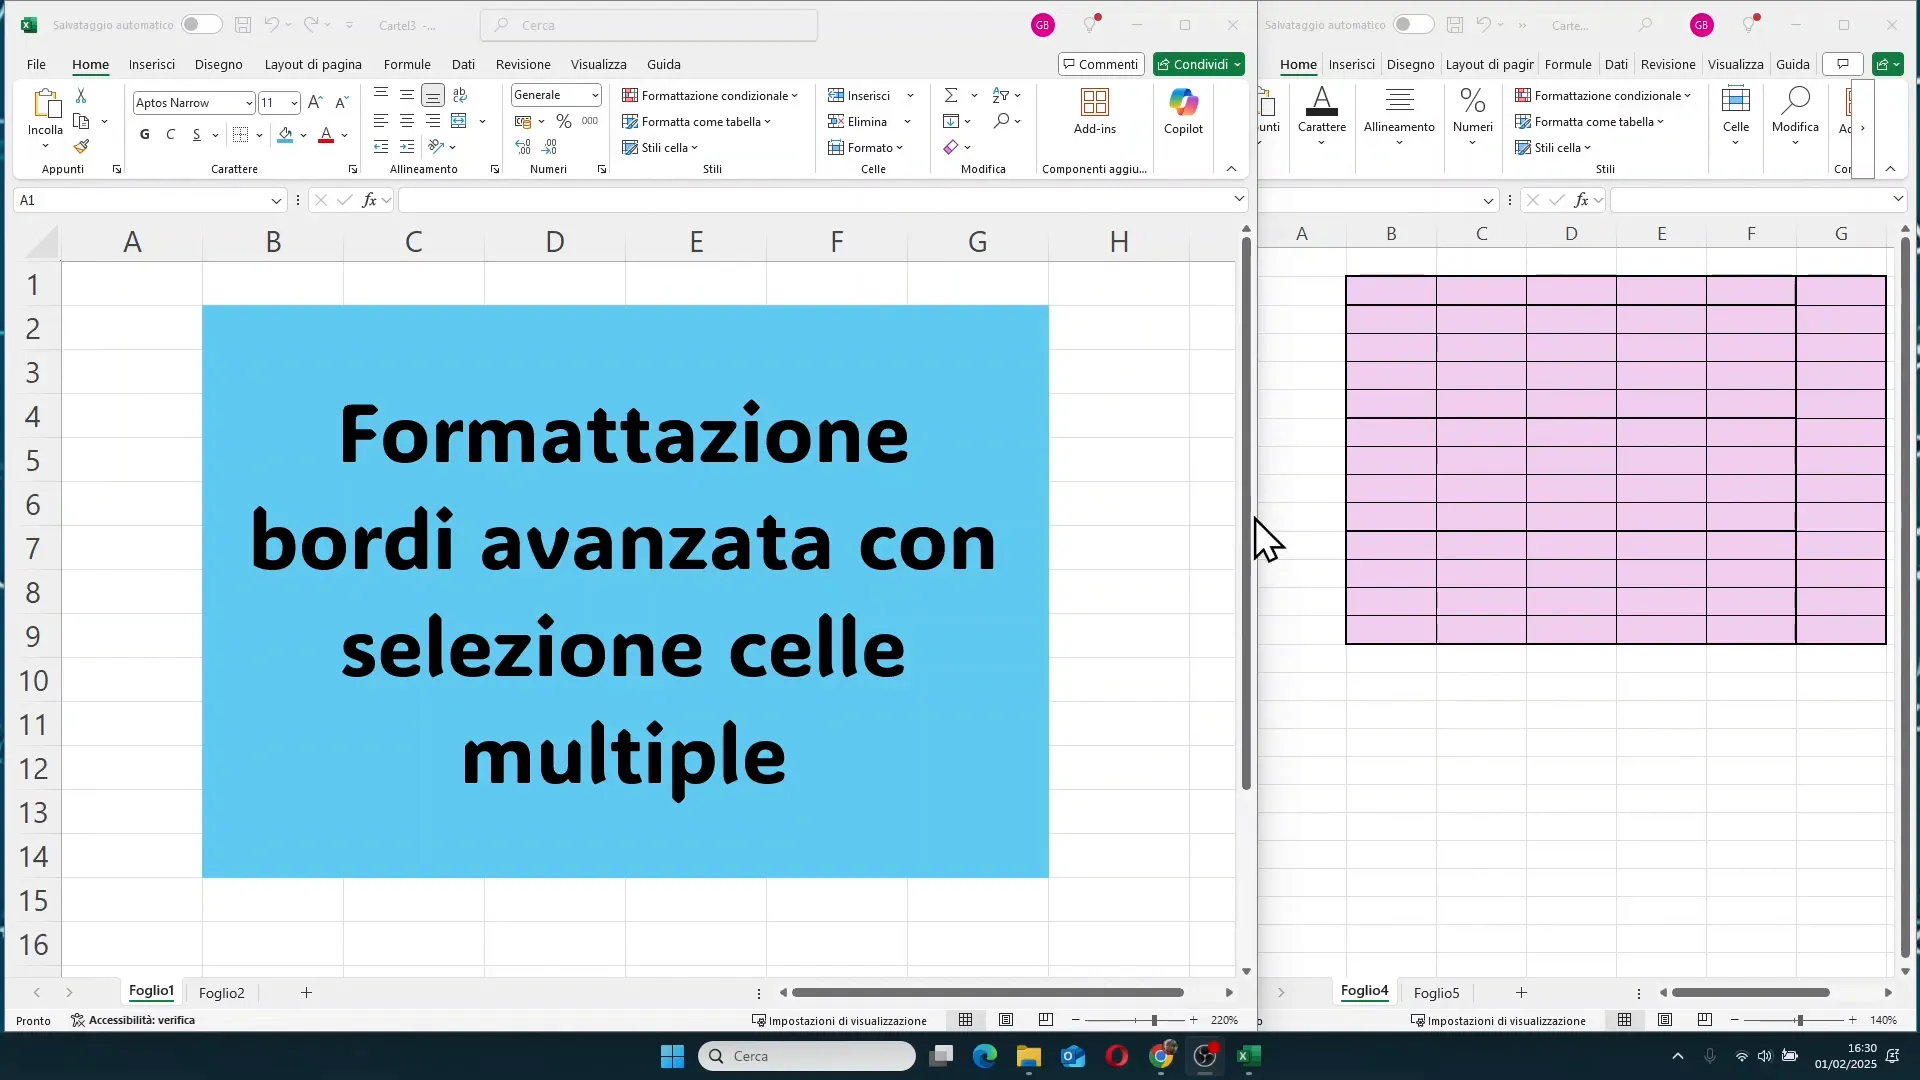Click the Copy icon in Appunti
The image size is (1920, 1080).
tap(82, 122)
